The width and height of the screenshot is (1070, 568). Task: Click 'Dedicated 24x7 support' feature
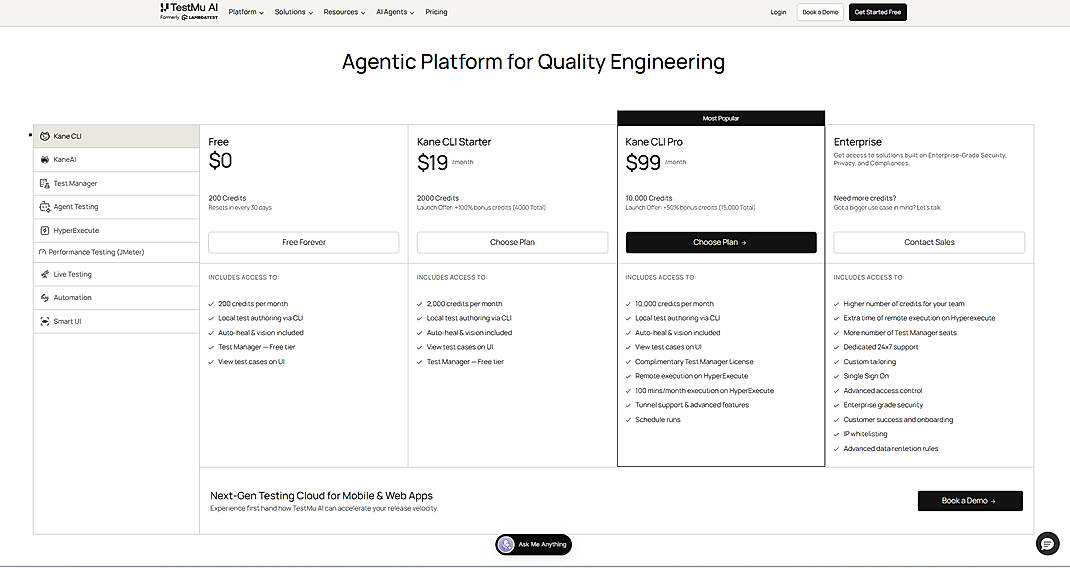click(x=881, y=347)
